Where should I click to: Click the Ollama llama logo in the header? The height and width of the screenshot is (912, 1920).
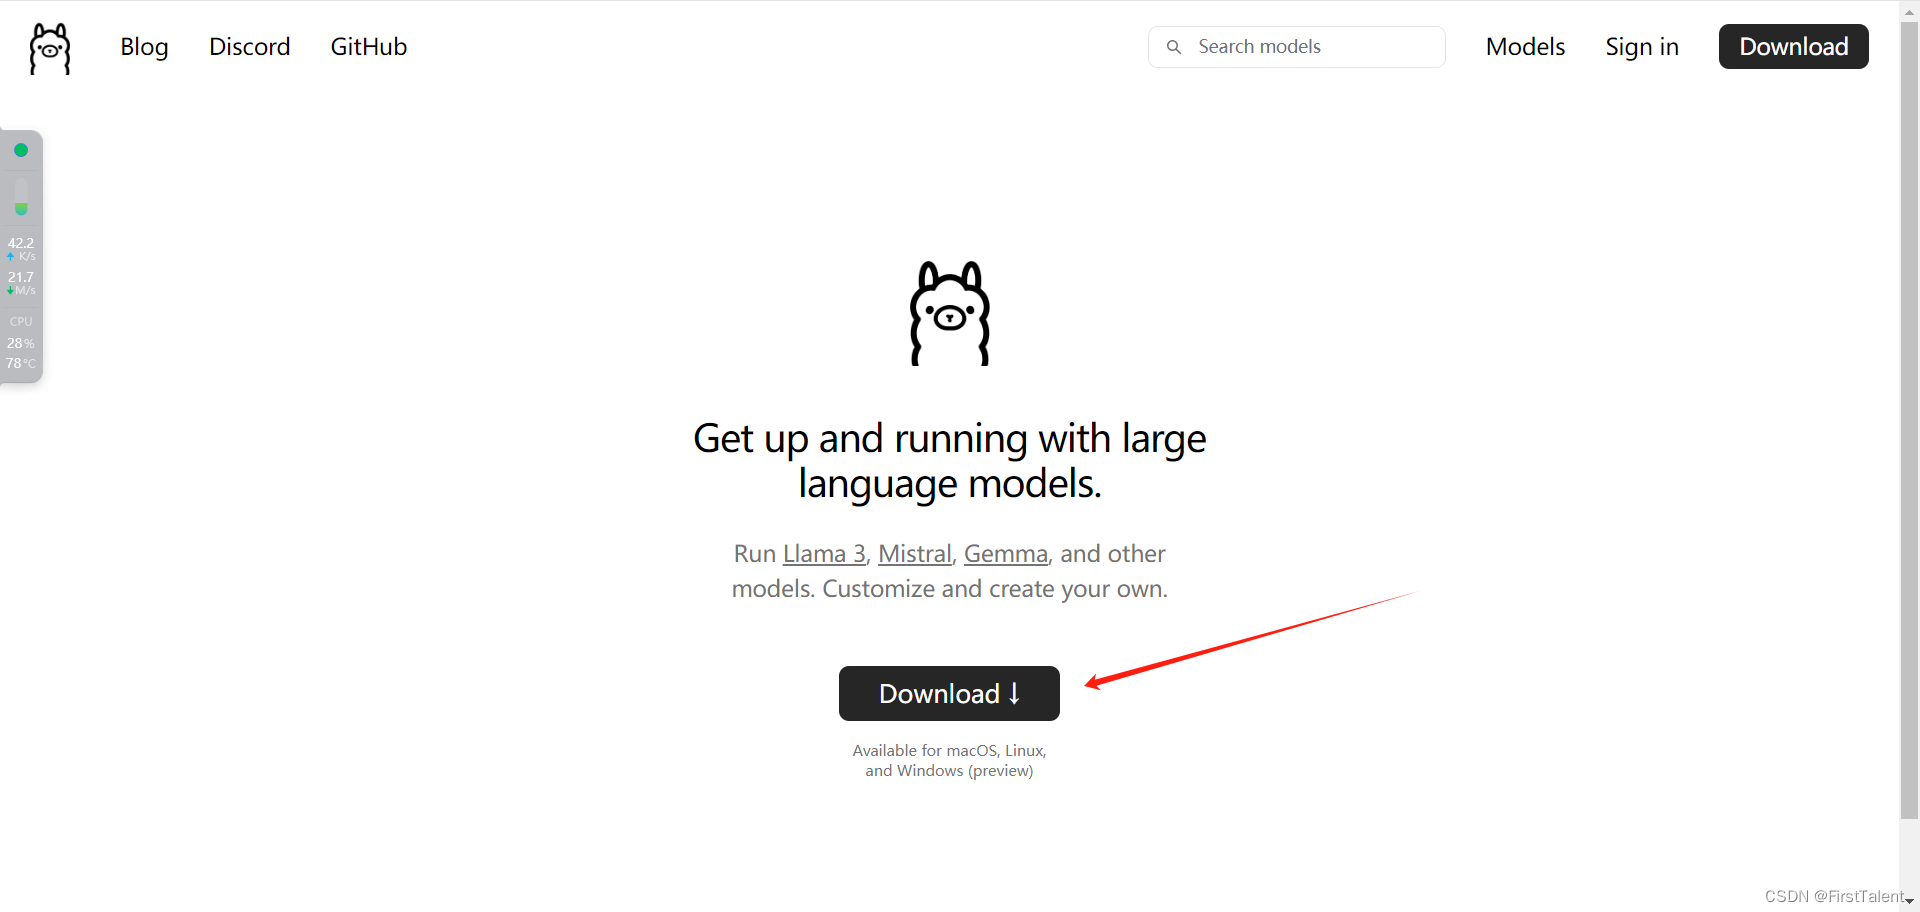click(50, 48)
